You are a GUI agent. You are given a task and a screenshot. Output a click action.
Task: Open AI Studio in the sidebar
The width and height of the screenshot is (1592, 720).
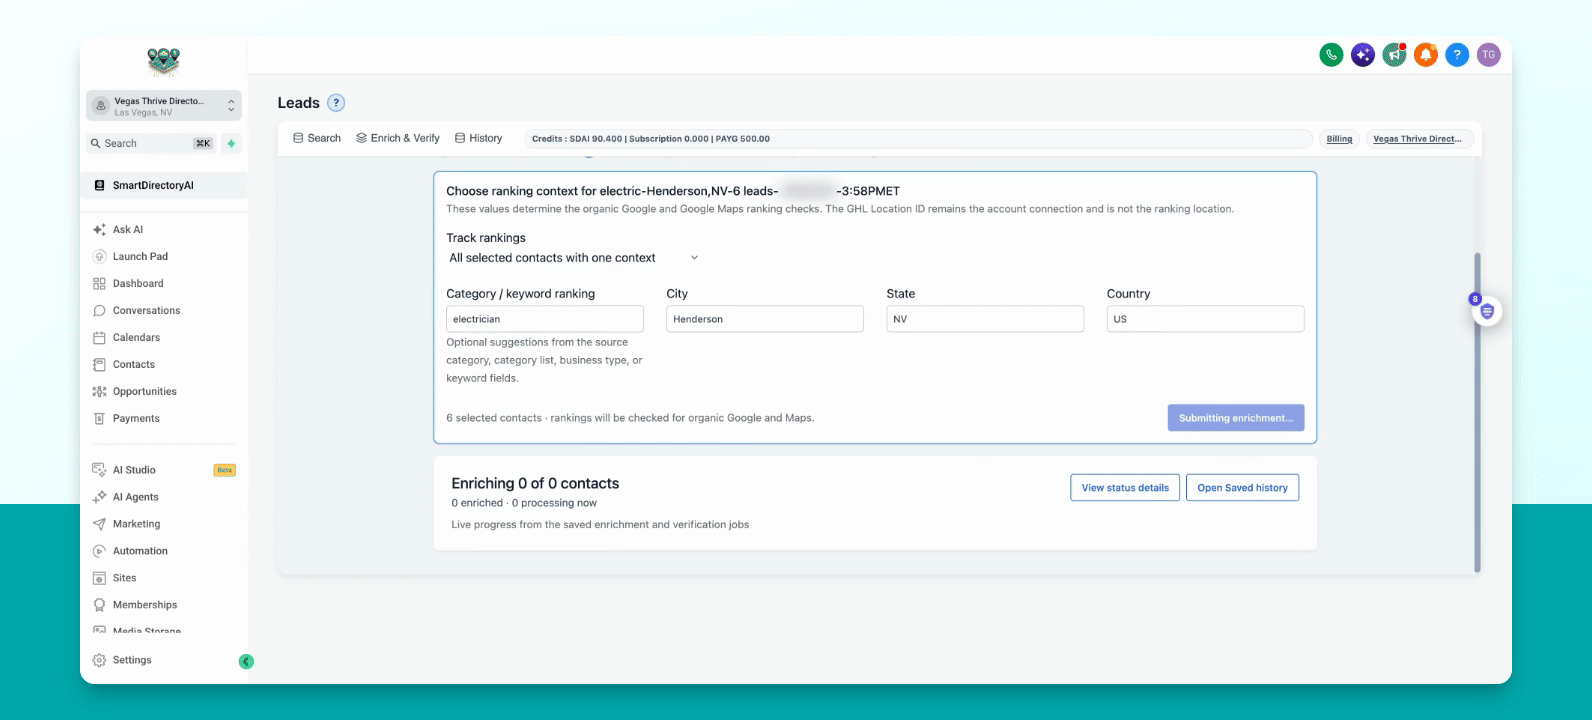pyautogui.click(x=164, y=470)
